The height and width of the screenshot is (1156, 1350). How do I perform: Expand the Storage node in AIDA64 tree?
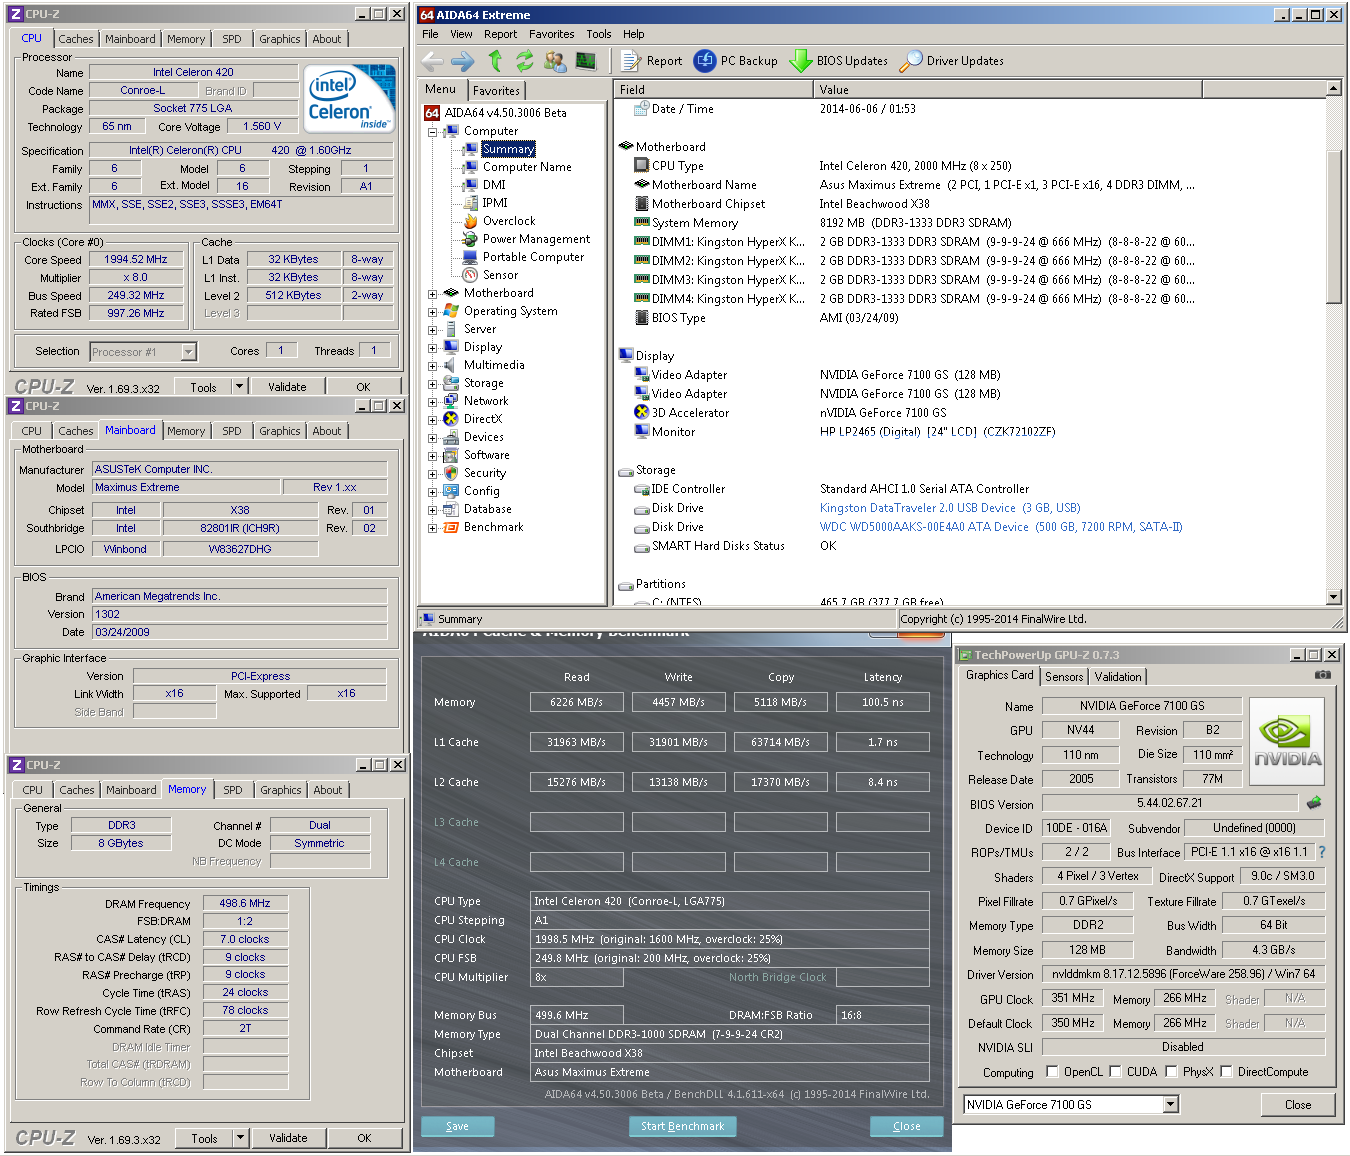pyautogui.click(x=432, y=384)
